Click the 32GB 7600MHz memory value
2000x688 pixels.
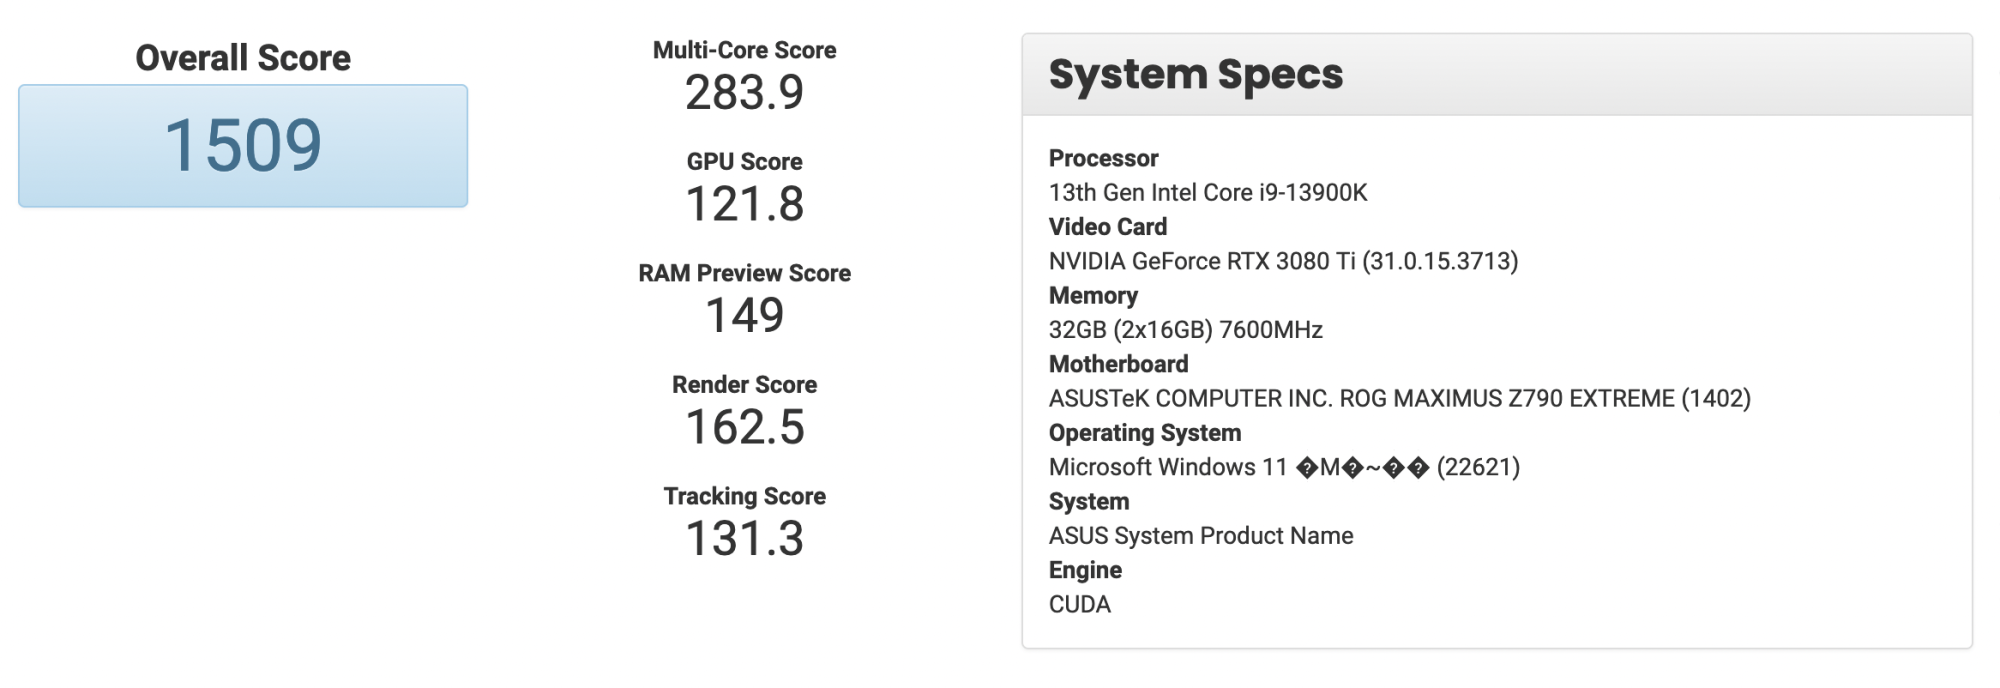1185,330
